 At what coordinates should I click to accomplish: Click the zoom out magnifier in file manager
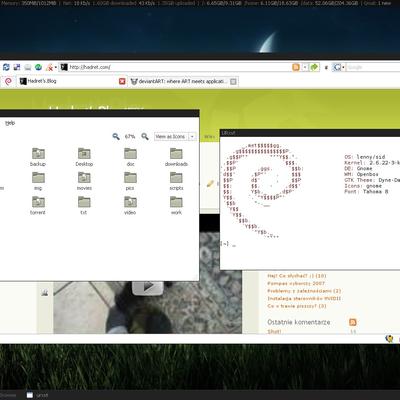116,136
